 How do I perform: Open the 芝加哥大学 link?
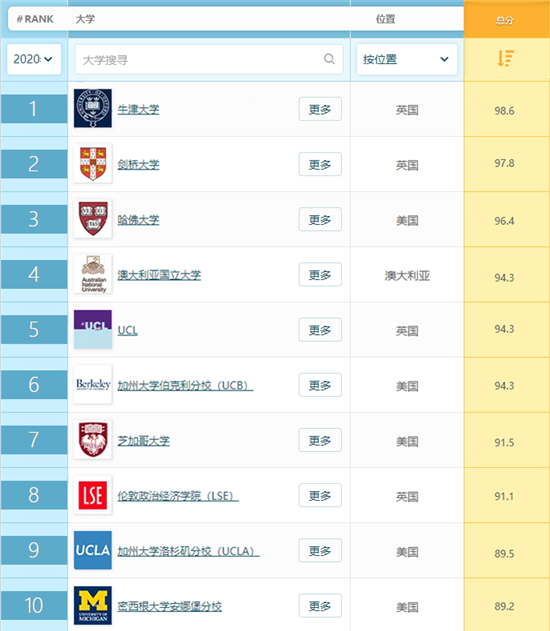144,441
